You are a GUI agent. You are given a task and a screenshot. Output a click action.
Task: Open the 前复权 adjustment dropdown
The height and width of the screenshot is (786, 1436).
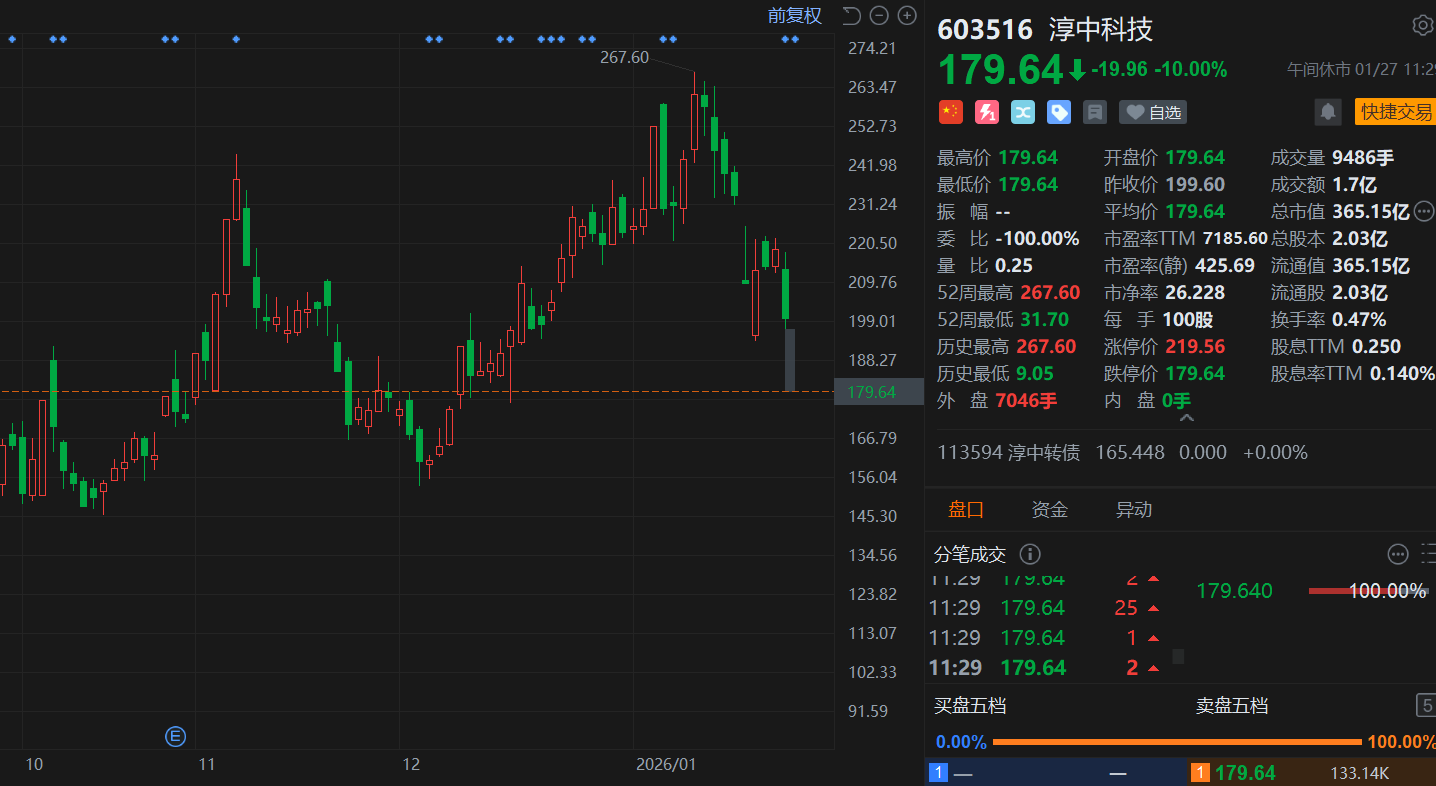coord(794,15)
